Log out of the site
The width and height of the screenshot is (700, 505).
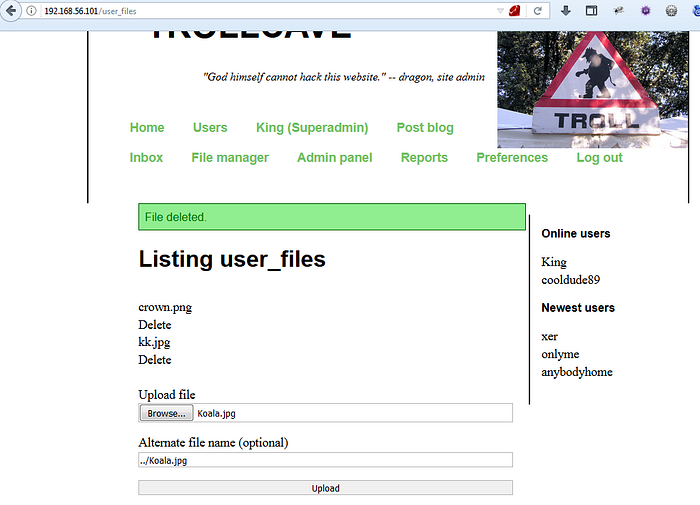click(599, 158)
